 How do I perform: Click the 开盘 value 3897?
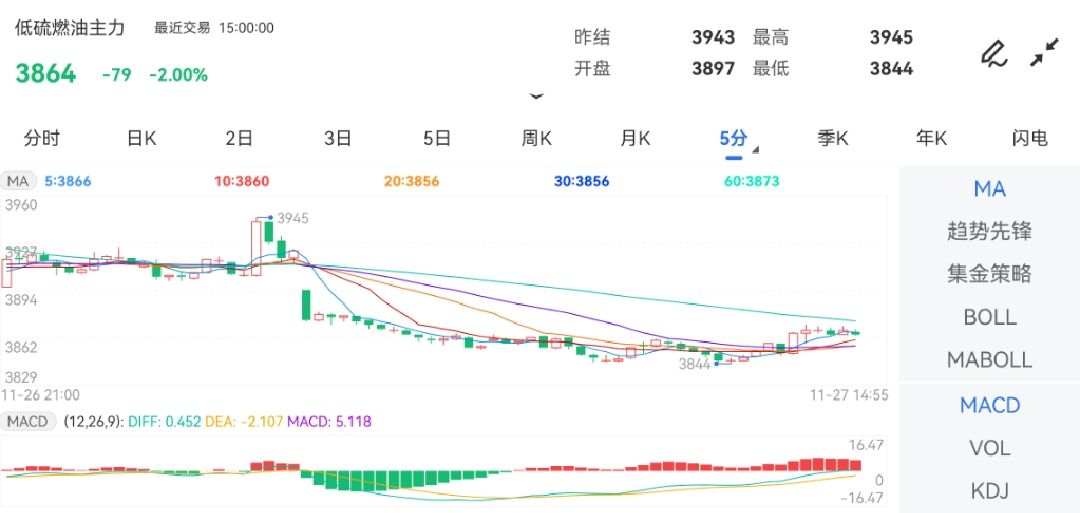click(714, 69)
